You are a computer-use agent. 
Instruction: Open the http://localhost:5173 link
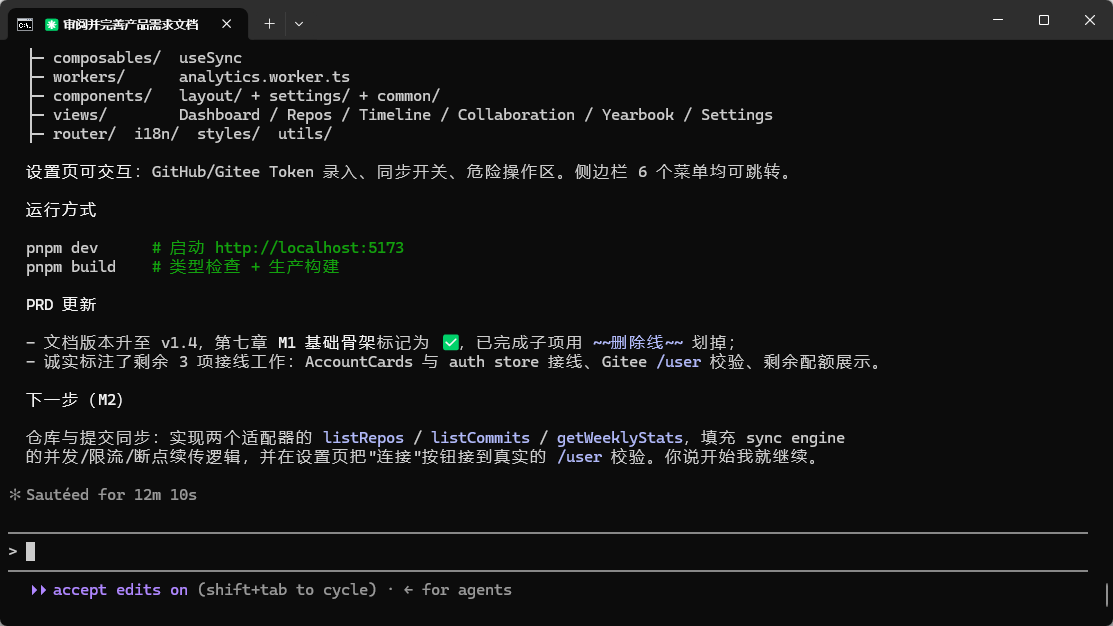(309, 248)
